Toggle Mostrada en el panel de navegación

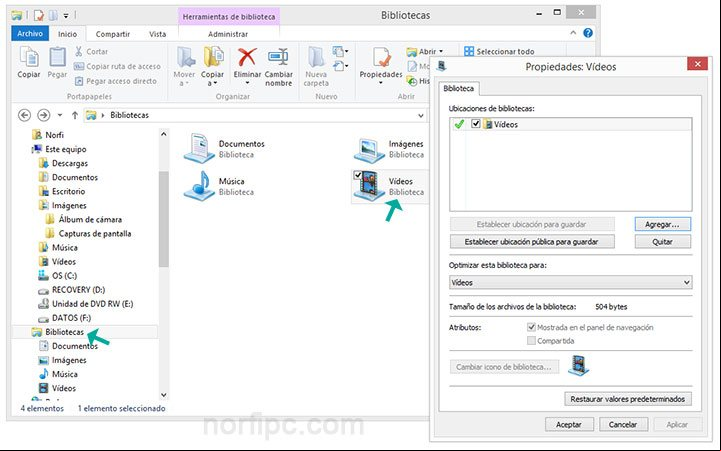click(532, 327)
